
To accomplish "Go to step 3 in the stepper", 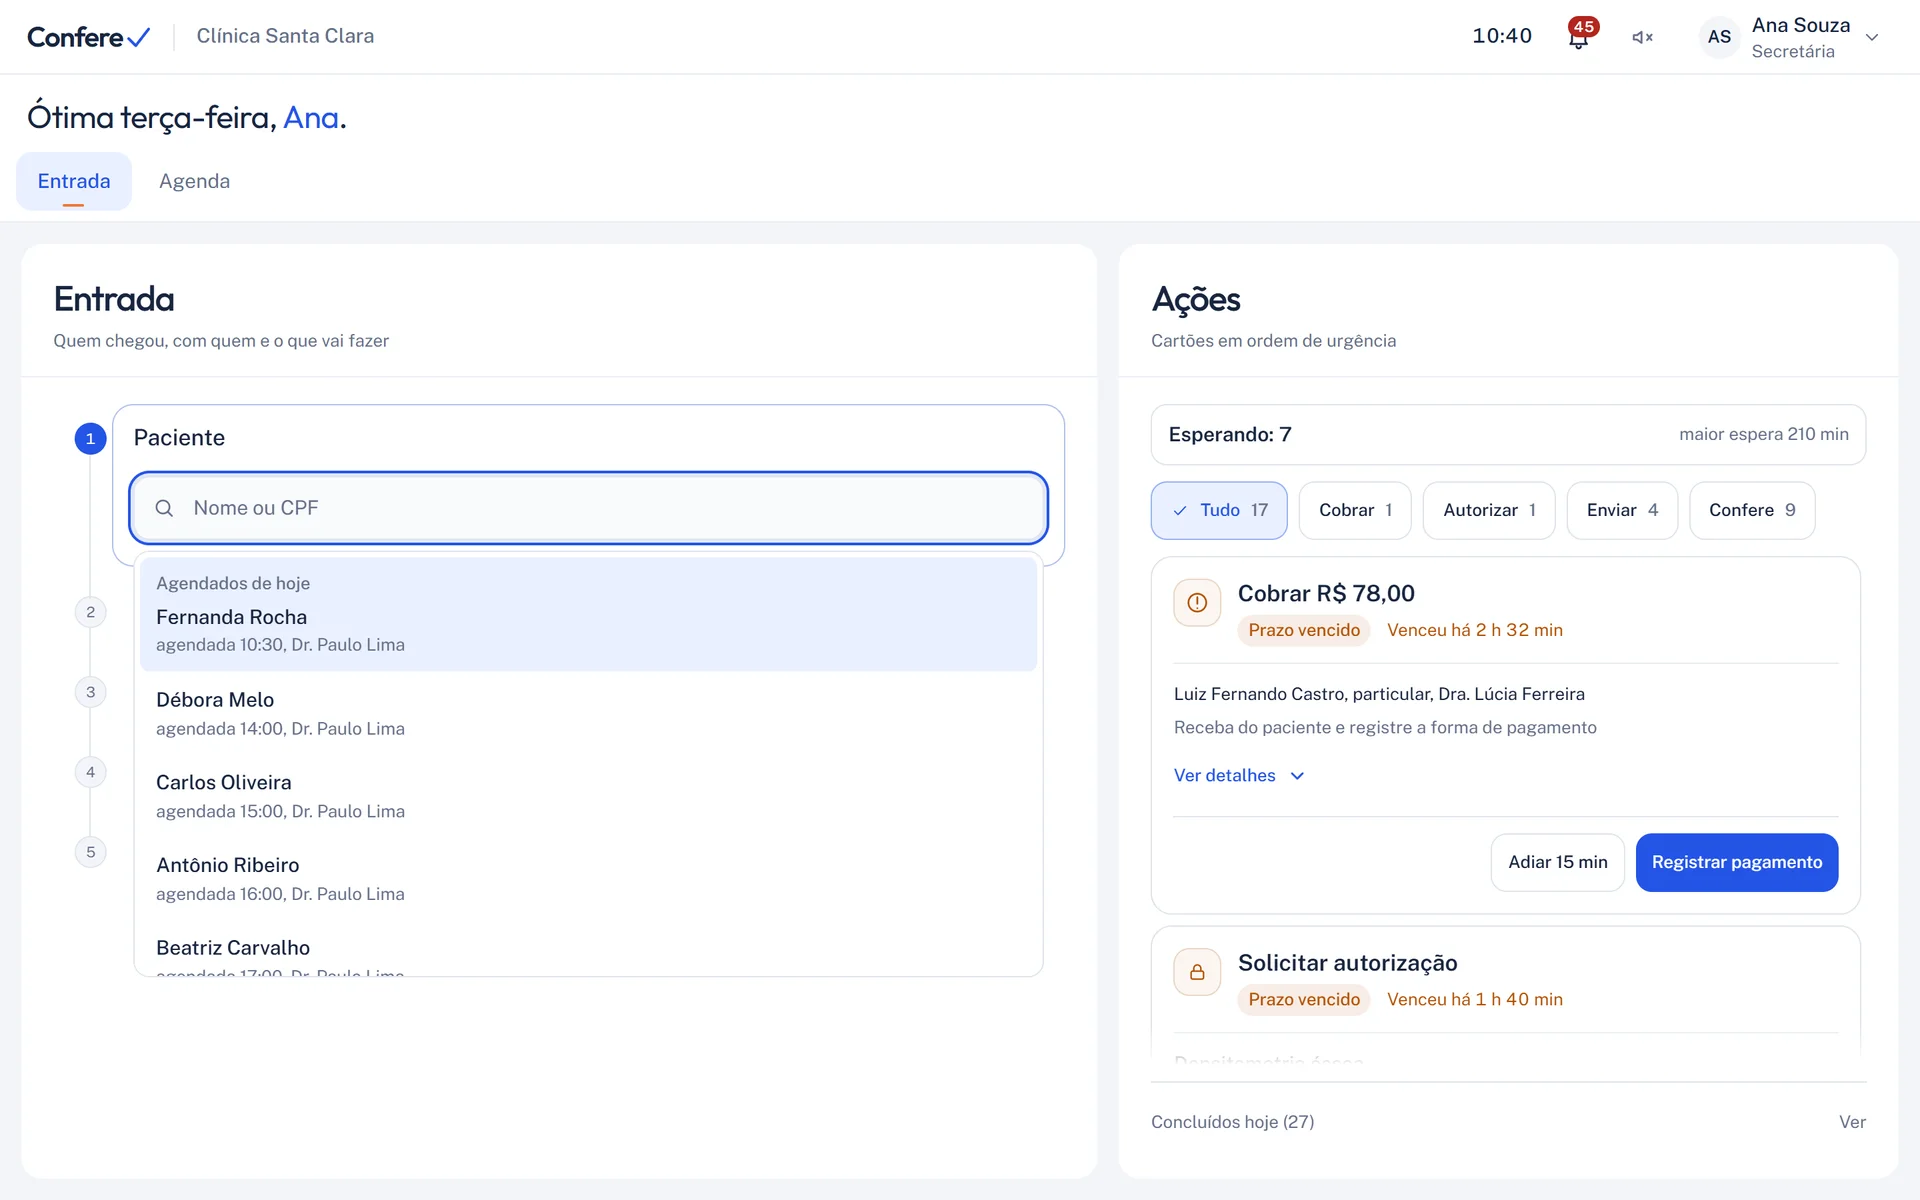I will coord(91,692).
